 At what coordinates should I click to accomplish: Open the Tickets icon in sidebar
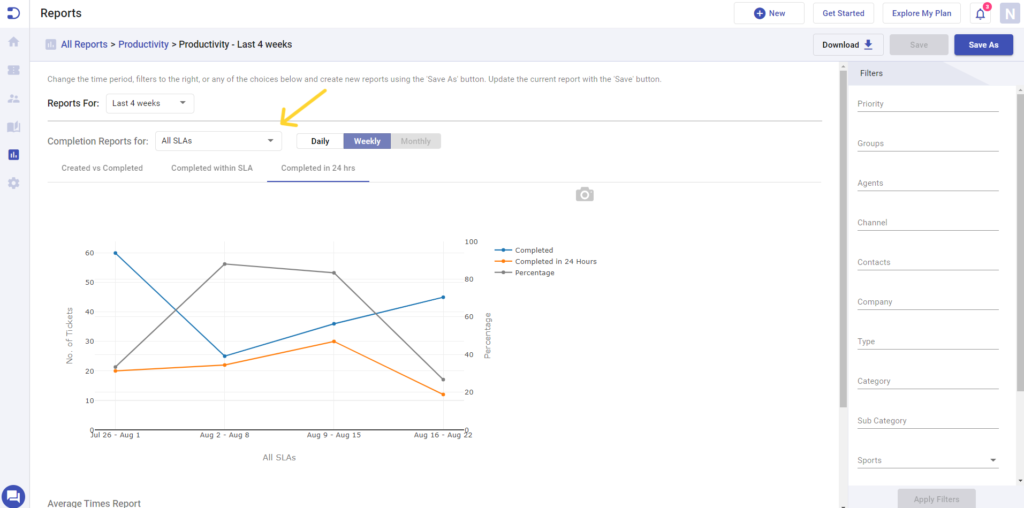(14, 70)
